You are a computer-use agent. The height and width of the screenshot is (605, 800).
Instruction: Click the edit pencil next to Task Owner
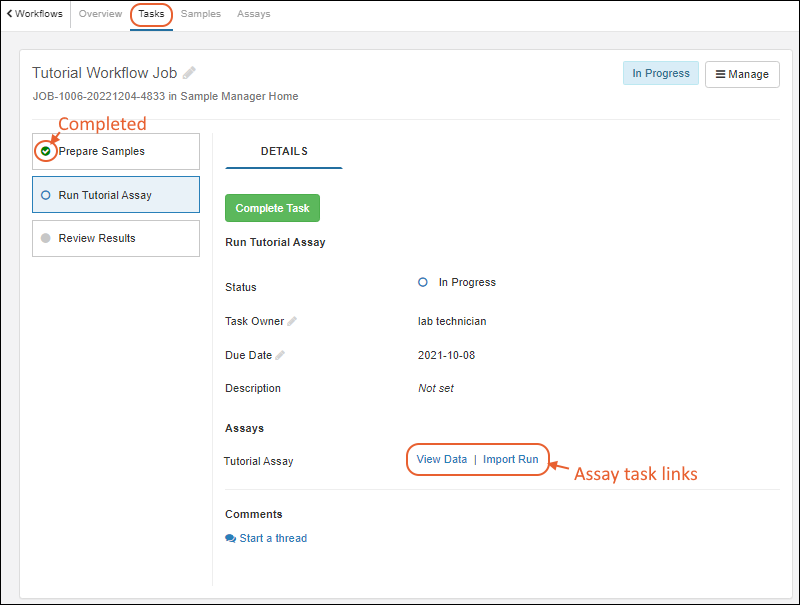point(292,321)
